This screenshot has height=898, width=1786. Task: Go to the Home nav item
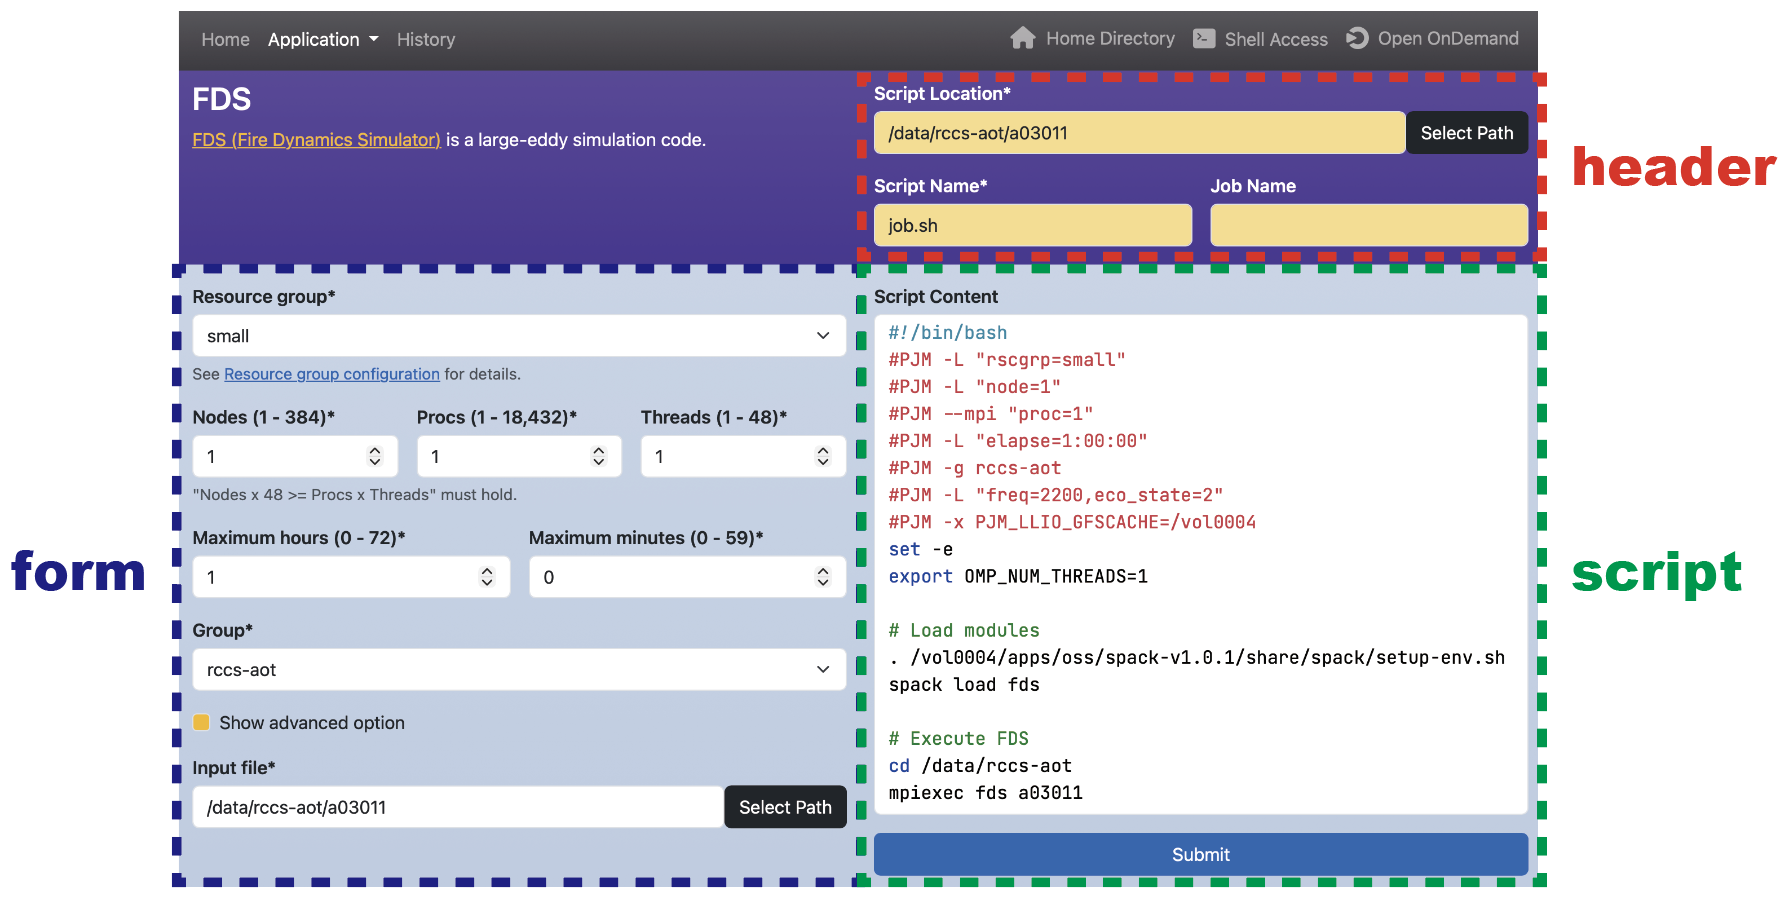pyautogui.click(x=225, y=39)
